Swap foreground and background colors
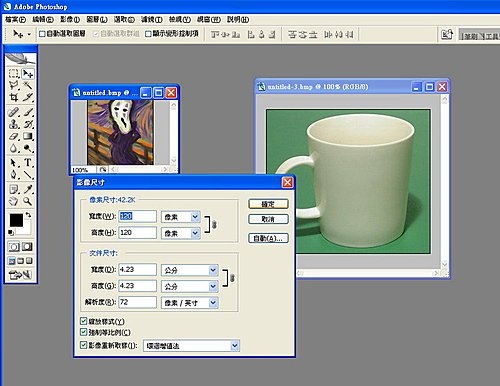The width and height of the screenshot is (500, 386). point(29,215)
